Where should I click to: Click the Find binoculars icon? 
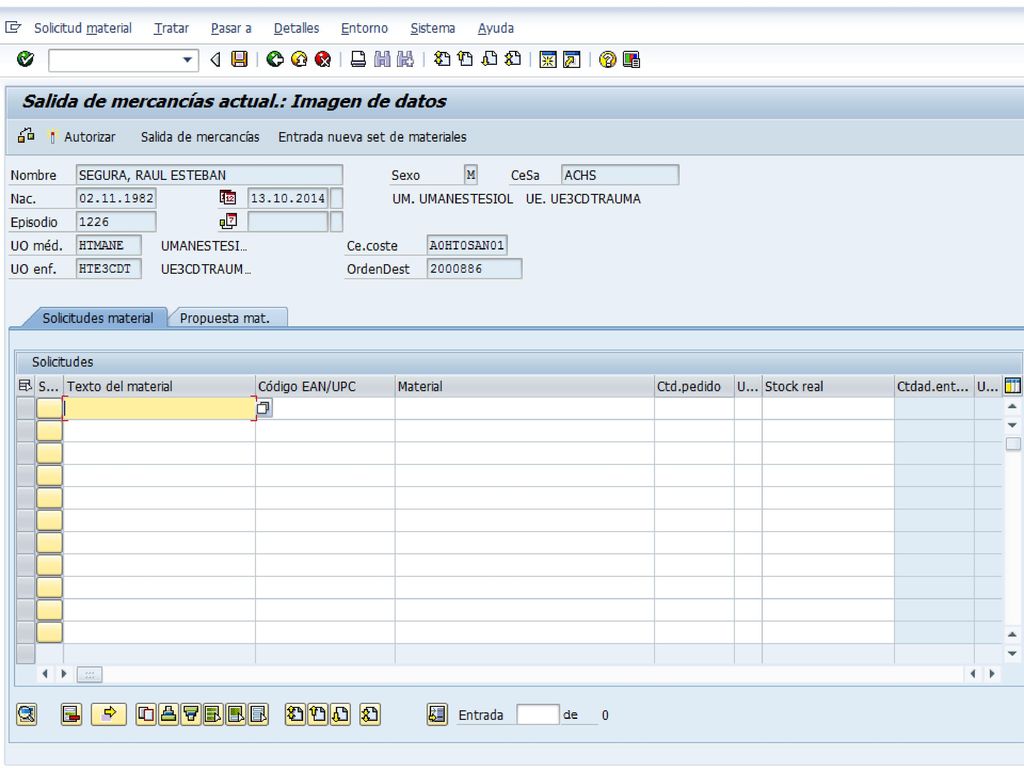[382, 59]
